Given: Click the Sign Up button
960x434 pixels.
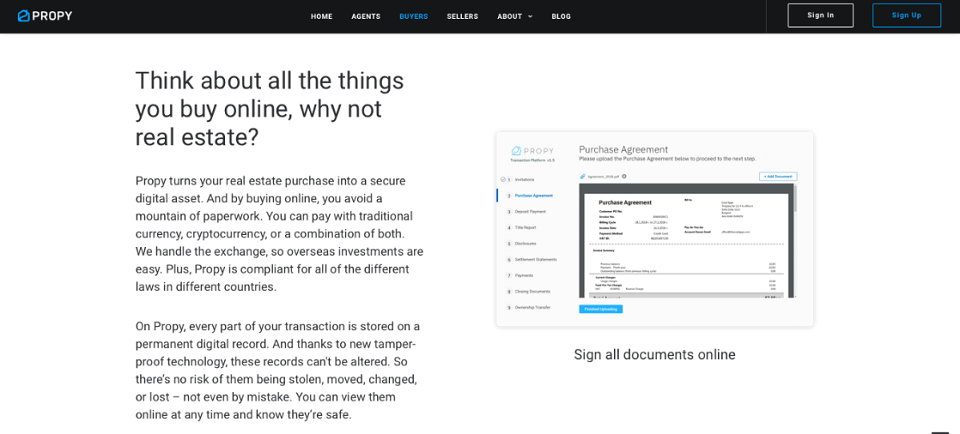Looking at the screenshot, I should 906,15.
